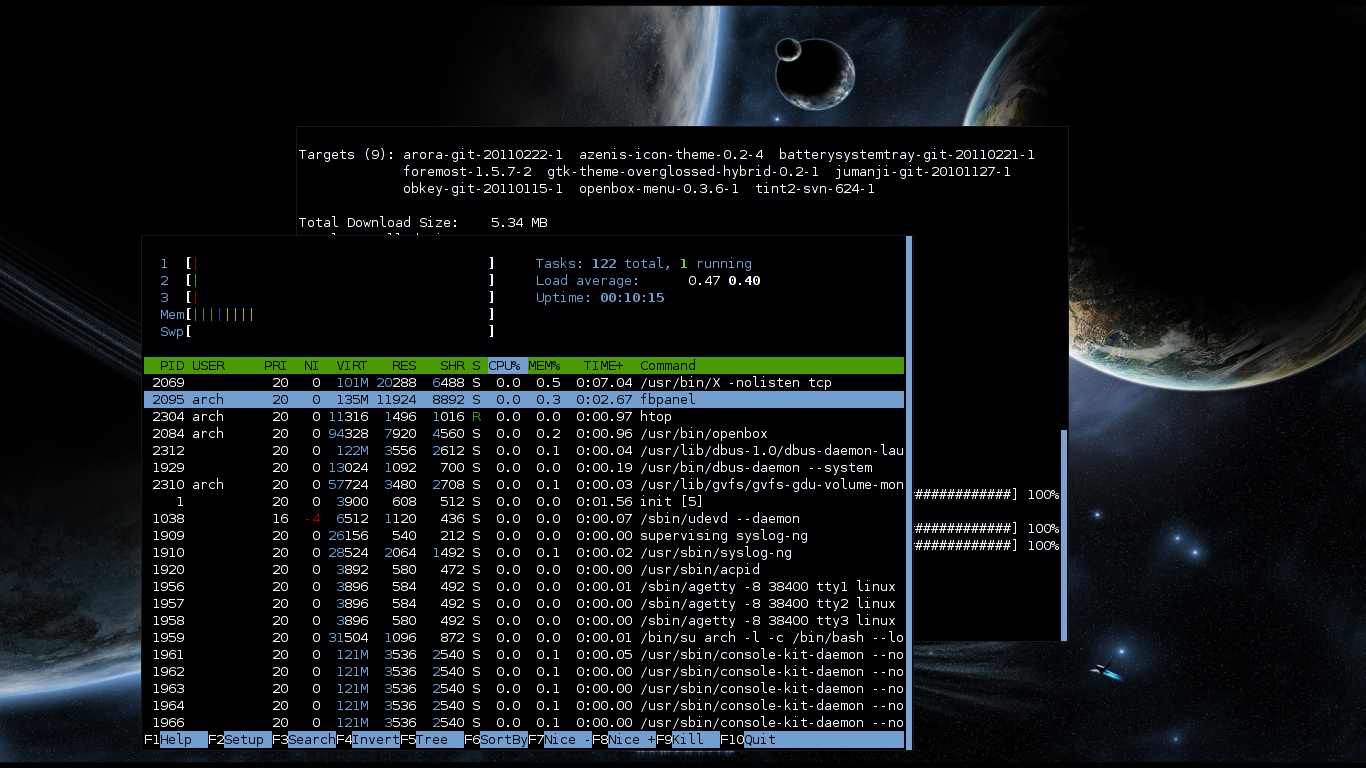Switch to F5 Tree view
Viewport: 1366px width, 768px height.
tap(432, 740)
